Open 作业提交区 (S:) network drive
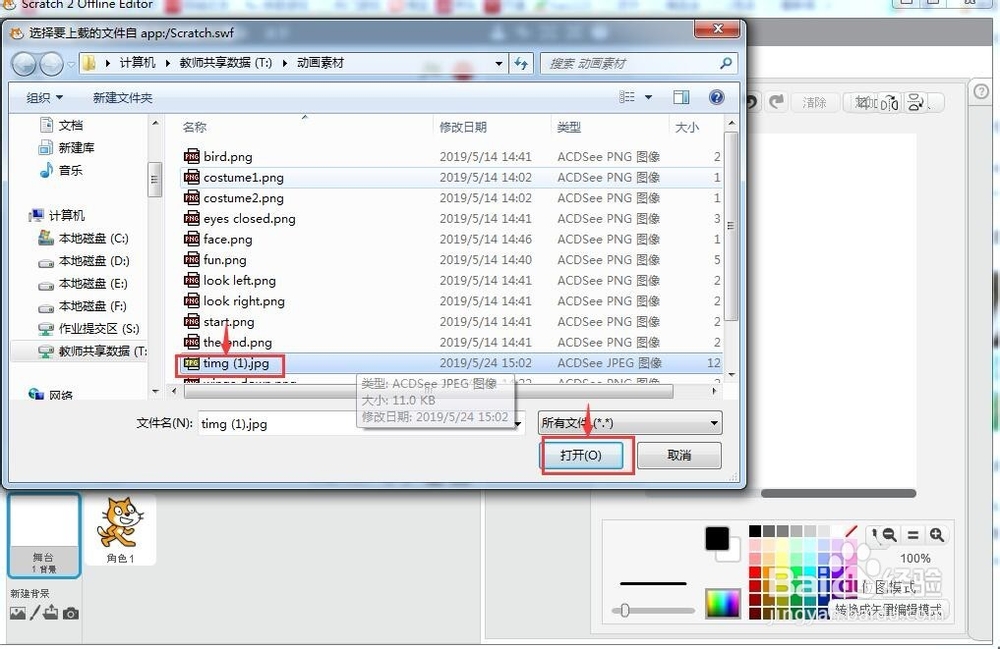 pos(89,329)
